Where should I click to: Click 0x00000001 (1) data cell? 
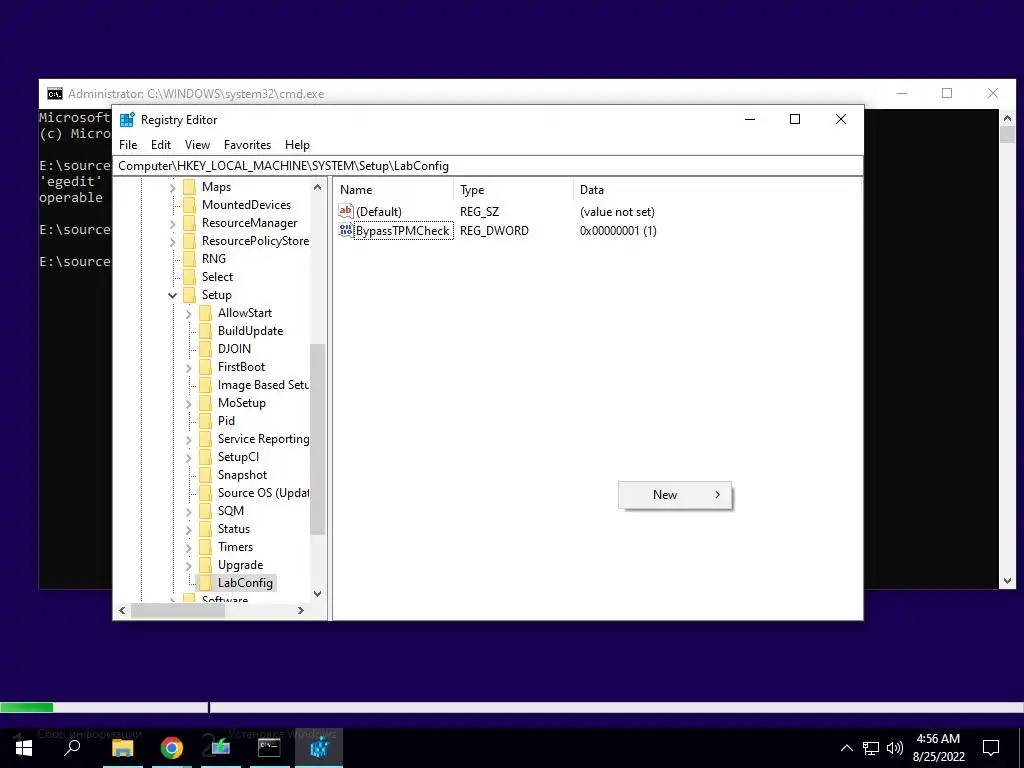click(618, 231)
